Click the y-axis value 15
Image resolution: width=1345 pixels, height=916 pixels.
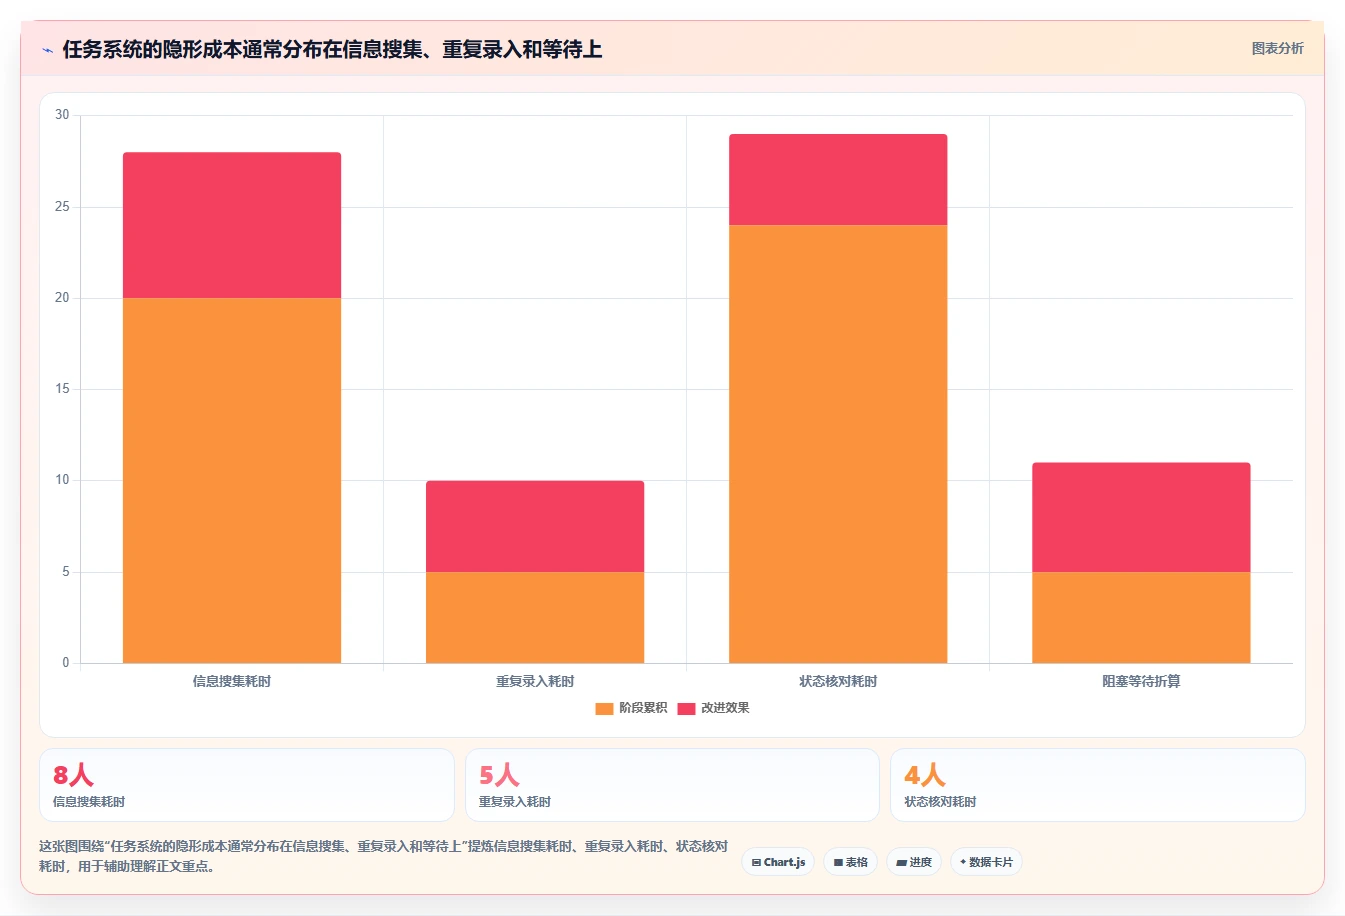pos(62,389)
